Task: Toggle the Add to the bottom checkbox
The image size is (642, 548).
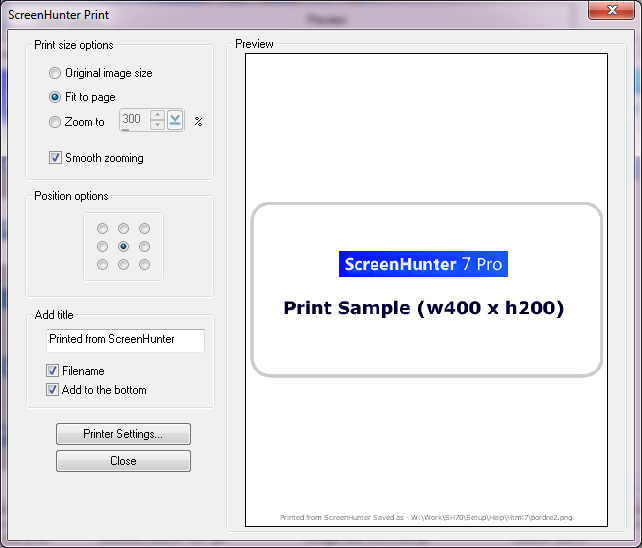Action: (x=53, y=390)
